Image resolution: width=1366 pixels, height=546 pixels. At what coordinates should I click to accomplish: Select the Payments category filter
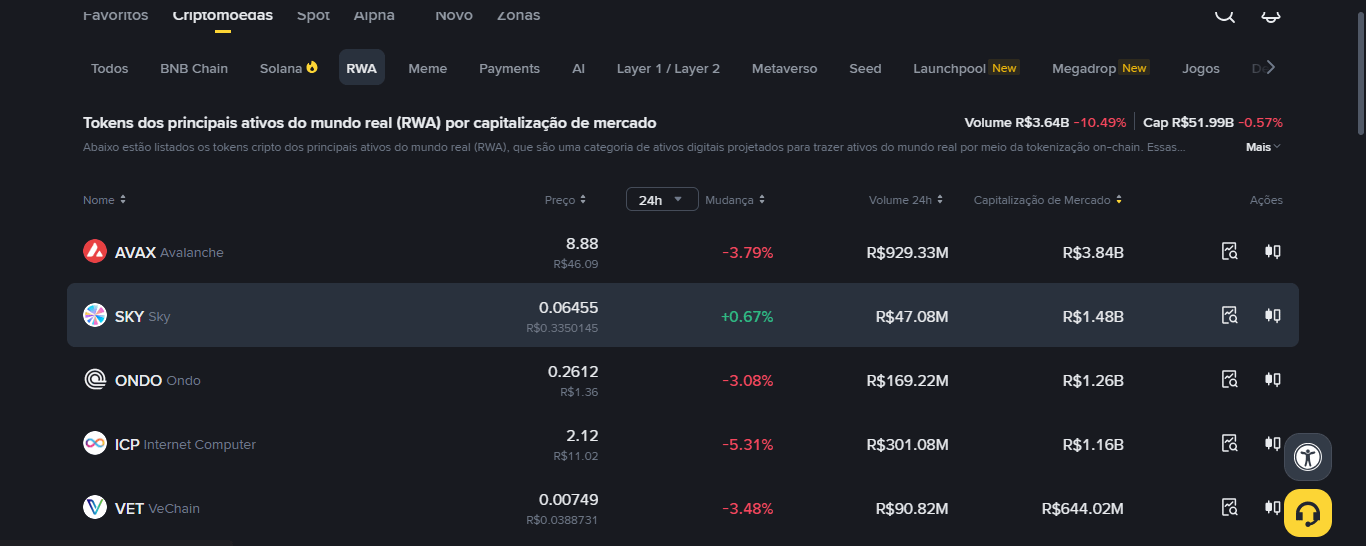pyautogui.click(x=509, y=68)
